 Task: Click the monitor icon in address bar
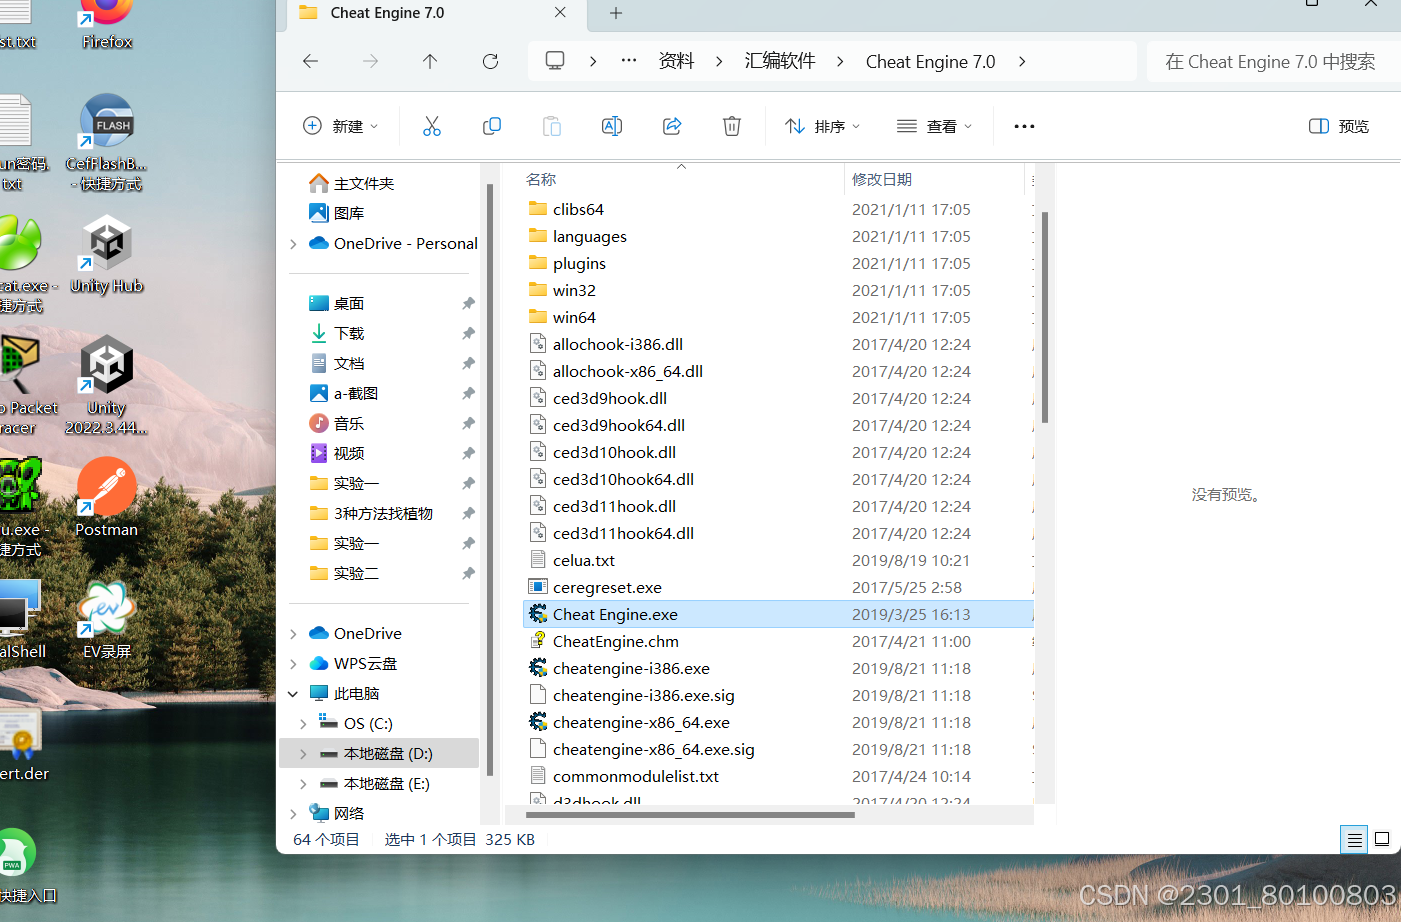coord(555,61)
